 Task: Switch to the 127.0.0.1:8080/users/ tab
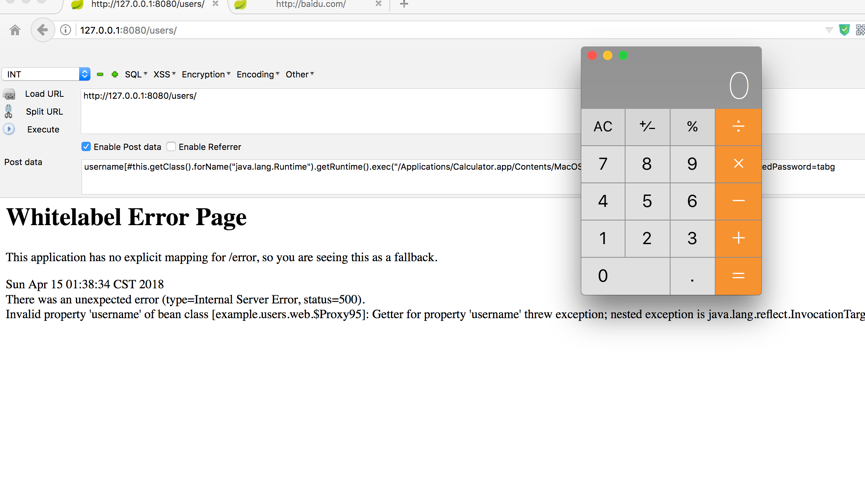click(x=147, y=4)
